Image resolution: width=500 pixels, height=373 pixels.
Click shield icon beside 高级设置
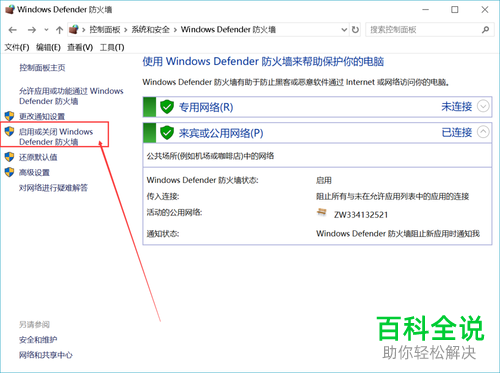(x=9, y=172)
